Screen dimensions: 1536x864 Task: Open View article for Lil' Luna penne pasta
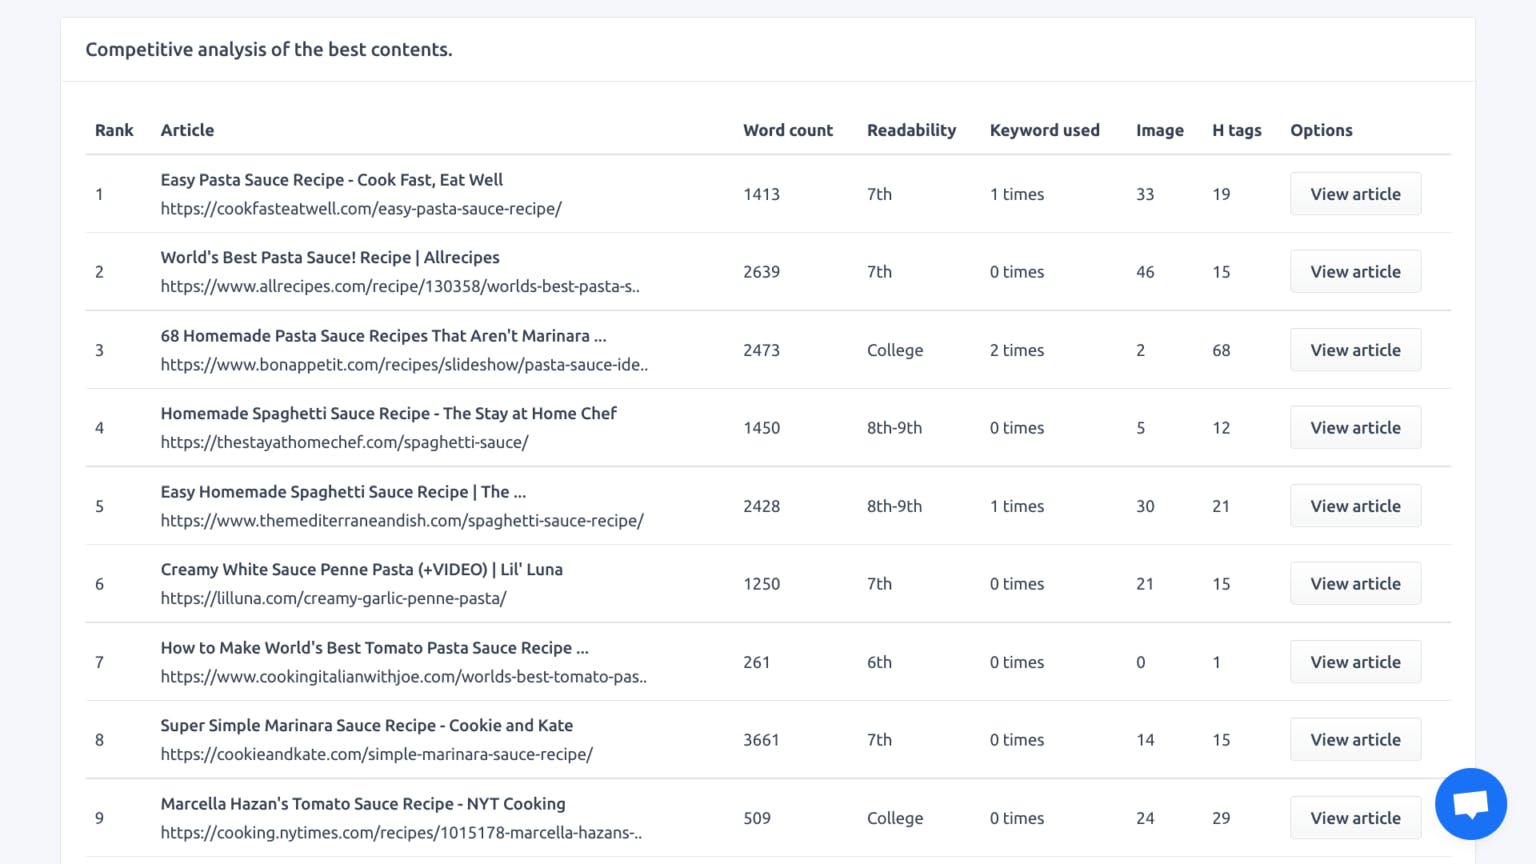[x=1355, y=584]
